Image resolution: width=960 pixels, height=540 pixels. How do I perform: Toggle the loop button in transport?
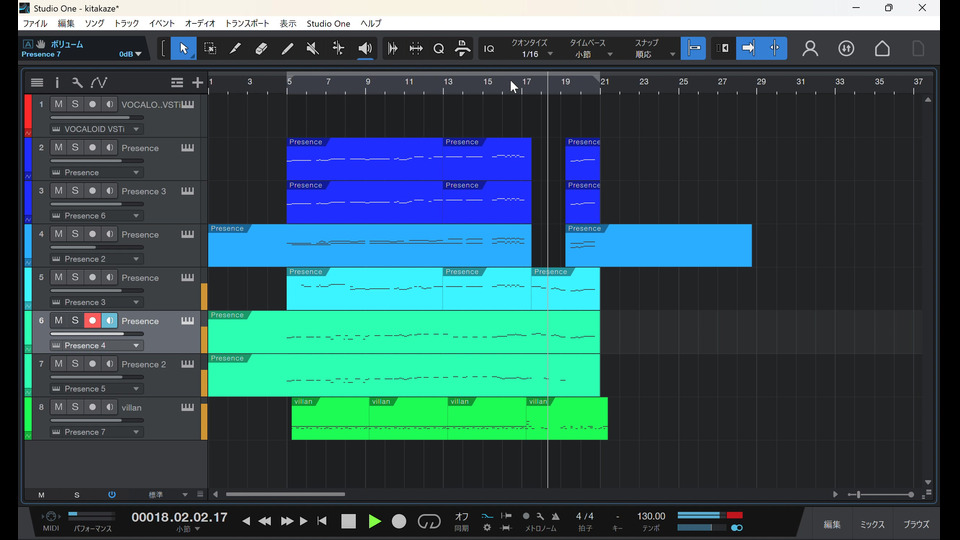(x=429, y=521)
